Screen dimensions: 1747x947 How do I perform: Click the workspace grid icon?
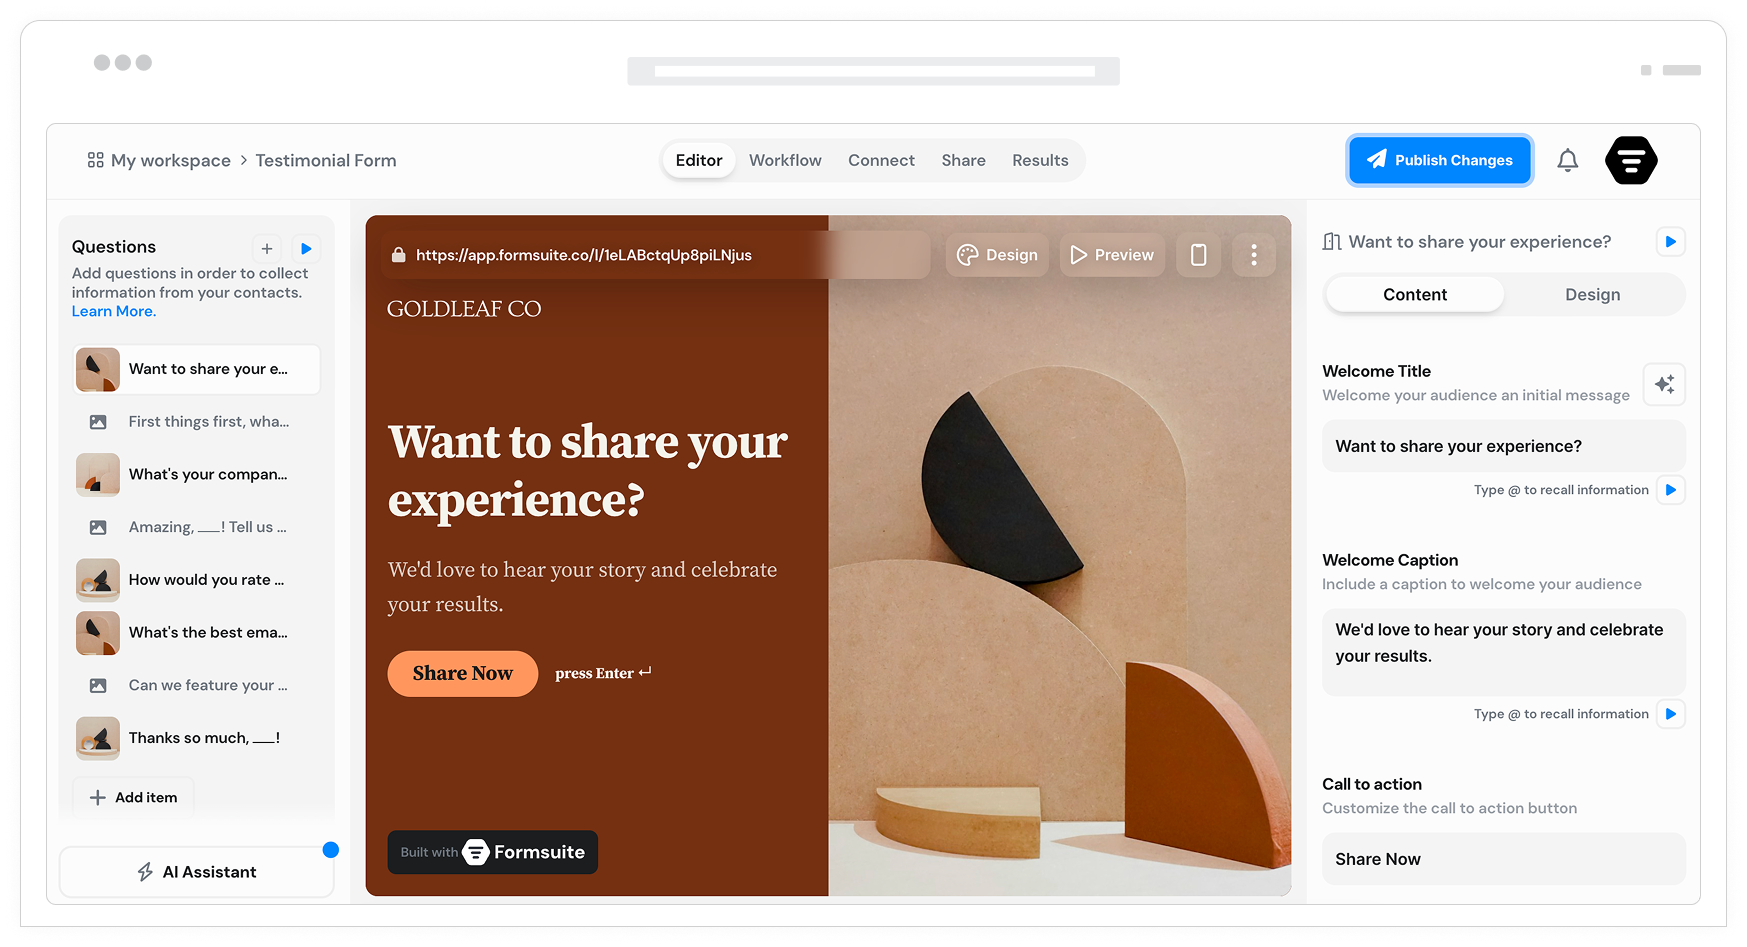(x=96, y=160)
